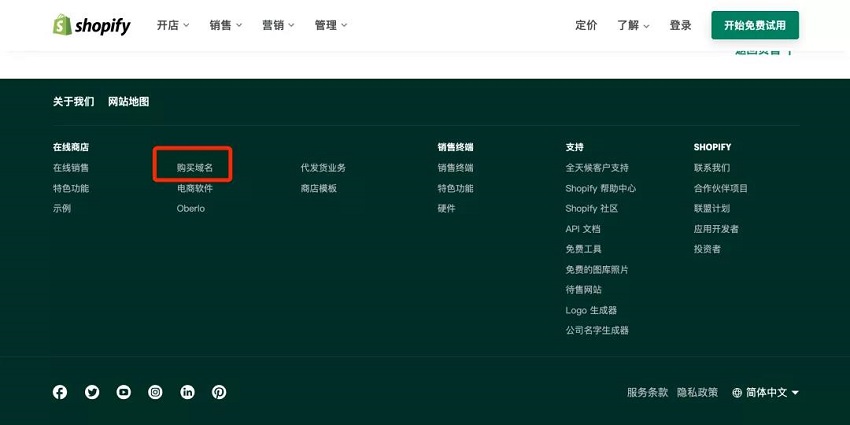Open 特色功能 under 销售终端
The width and height of the screenshot is (850, 425).
(455, 188)
